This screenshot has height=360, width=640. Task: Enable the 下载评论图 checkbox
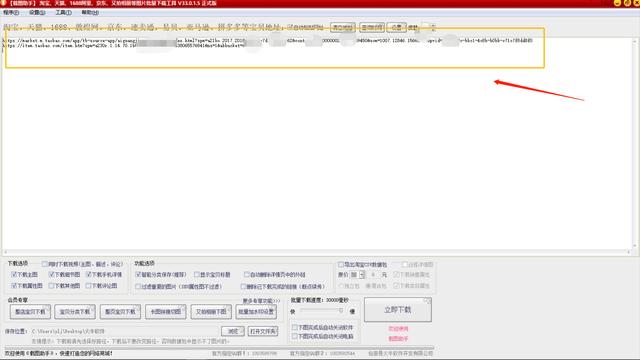(89, 285)
